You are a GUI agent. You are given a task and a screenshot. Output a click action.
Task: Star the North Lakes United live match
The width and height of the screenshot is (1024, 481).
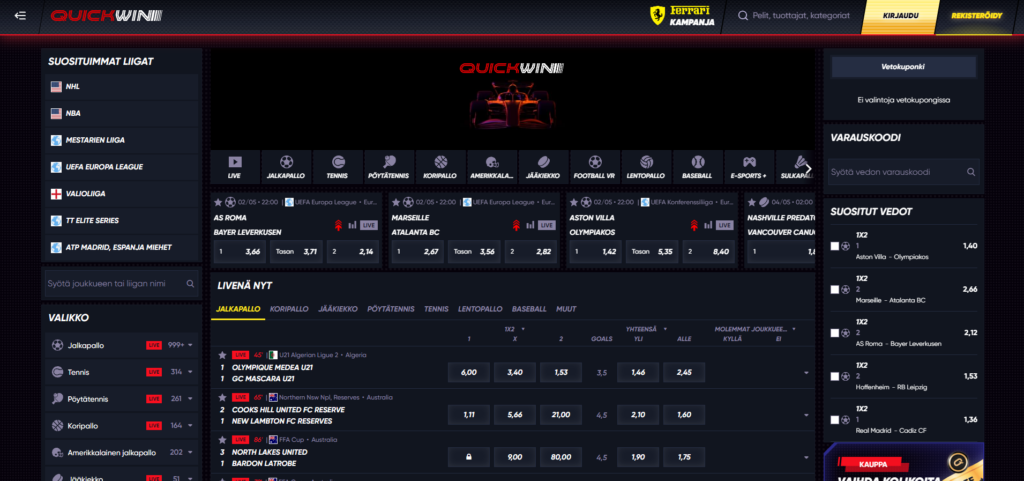pyautogui.click(x=222, y=440)
